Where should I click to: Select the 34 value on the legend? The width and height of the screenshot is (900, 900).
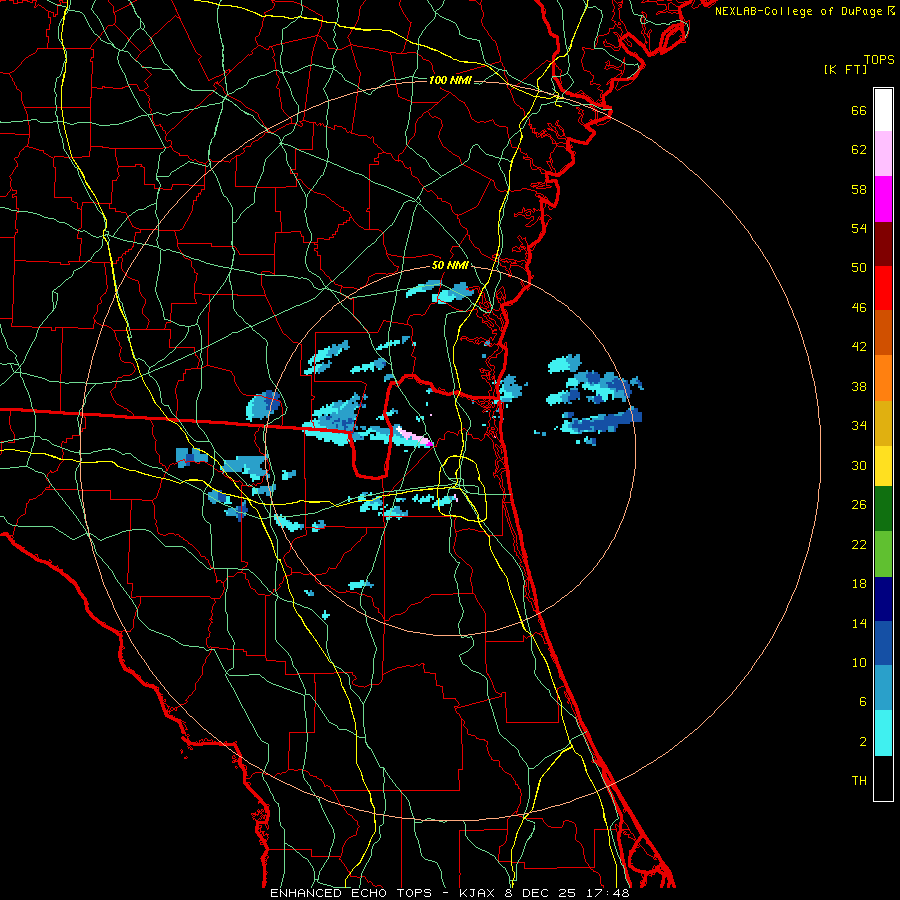pos(859,426)
